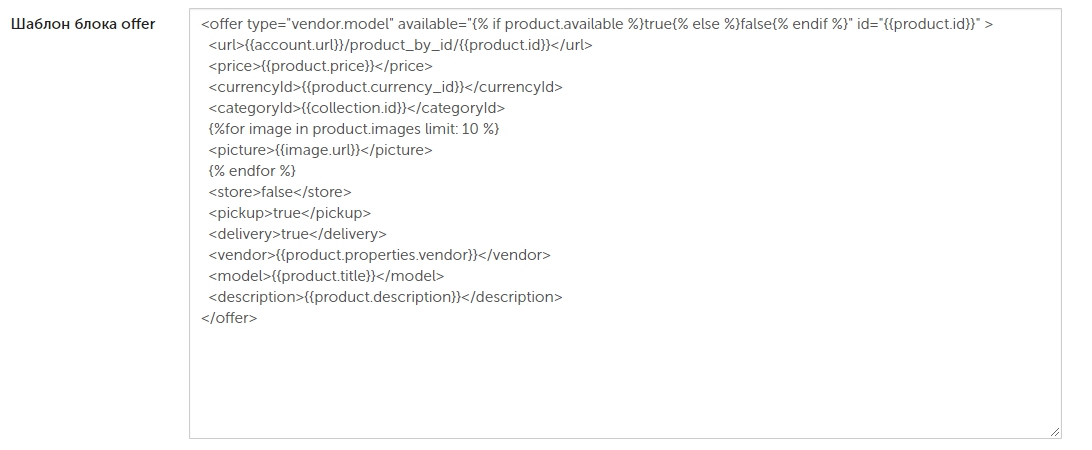1092x450 pixels.
Task: Place cursor on the opening offer type line
Action: click(x=597, y=24)
